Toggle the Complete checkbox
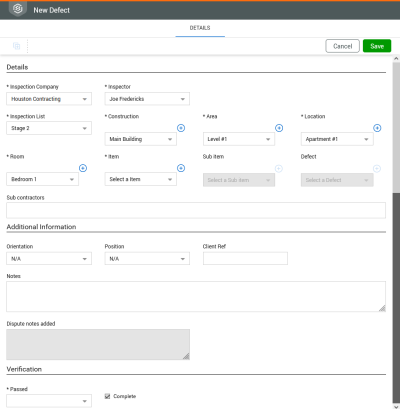Viewport: 400px width, 409px height. pos(107,396)
